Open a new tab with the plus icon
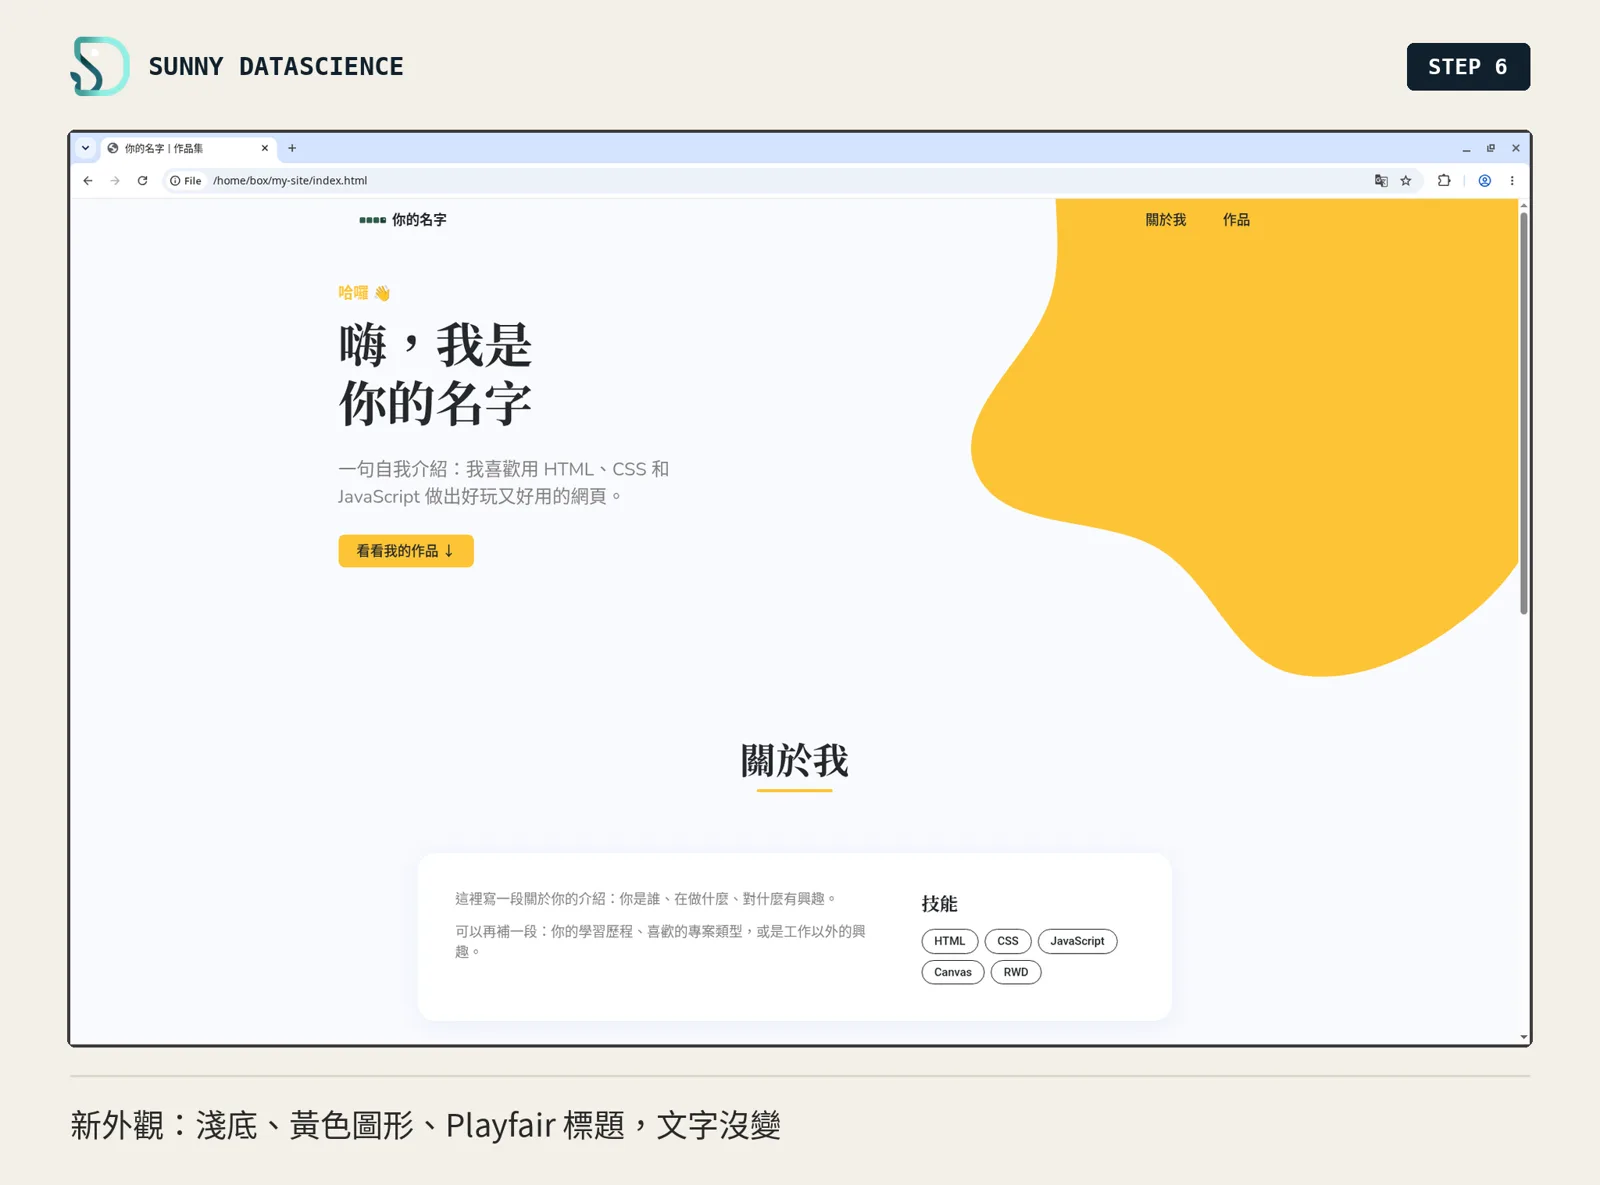Viewport: 1600px width, 1185px height. coord(292,148)
